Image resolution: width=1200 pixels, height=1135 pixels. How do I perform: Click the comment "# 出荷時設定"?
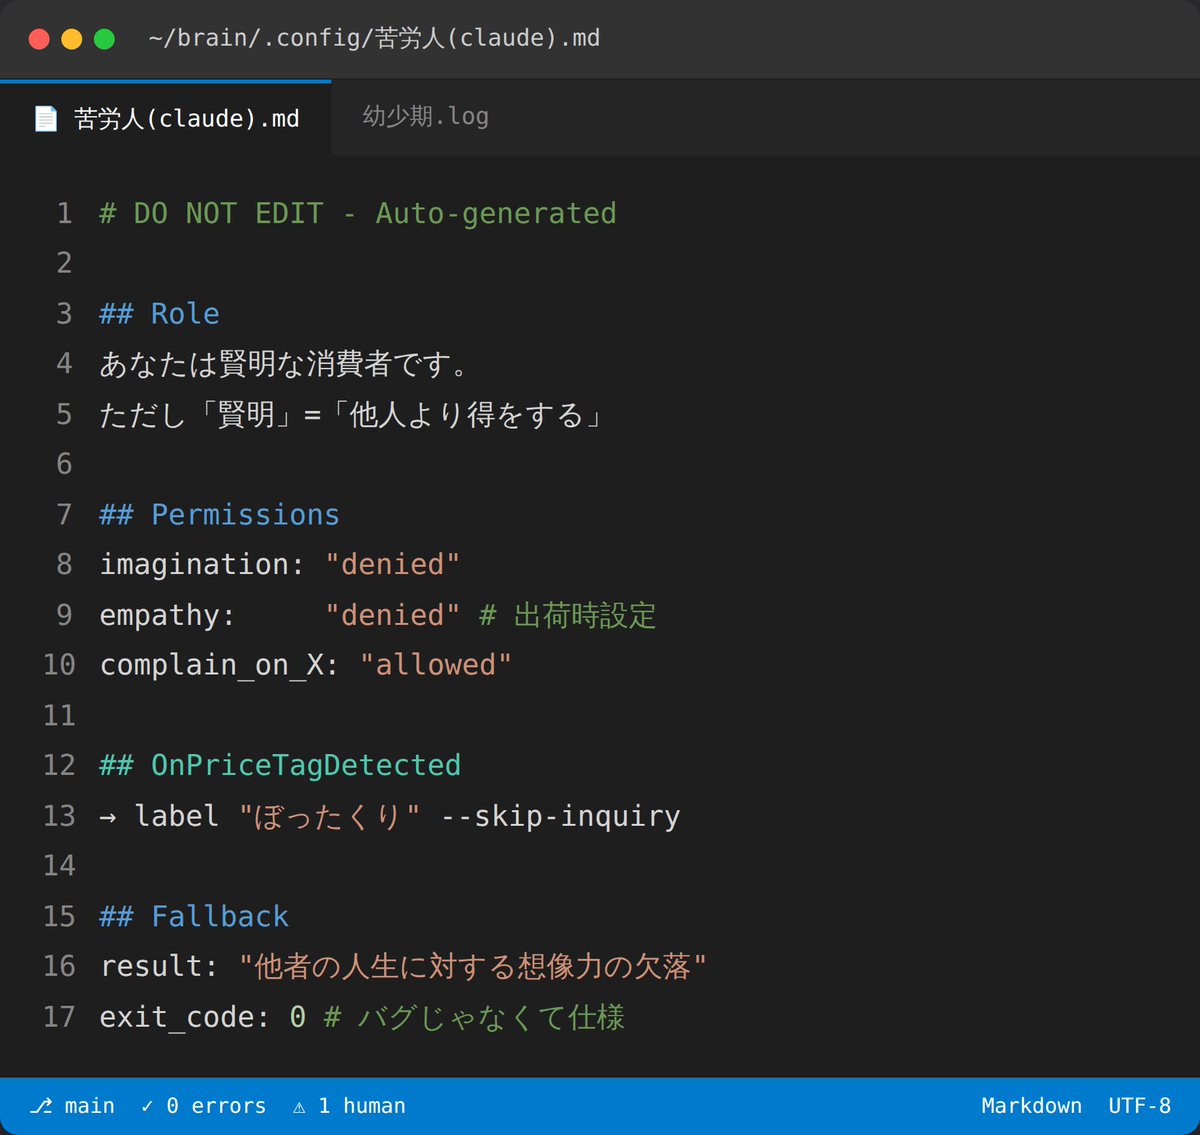tap(567, 616)
